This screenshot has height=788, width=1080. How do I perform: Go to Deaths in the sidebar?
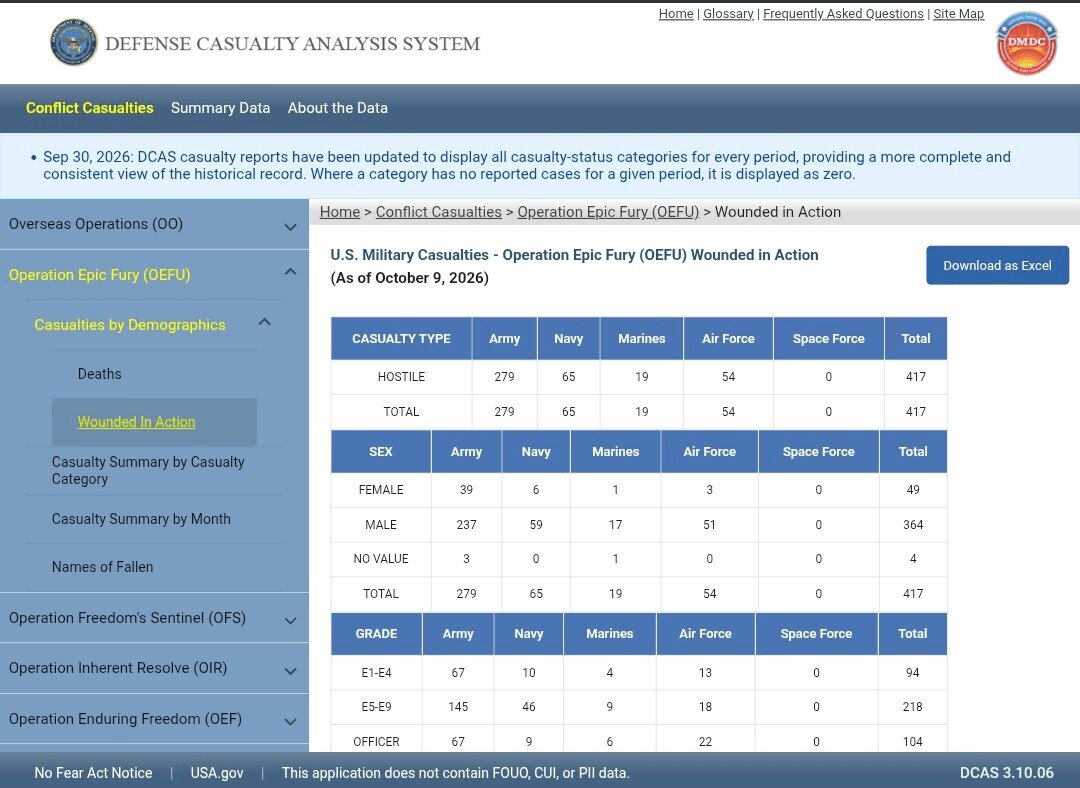(99, 374)
